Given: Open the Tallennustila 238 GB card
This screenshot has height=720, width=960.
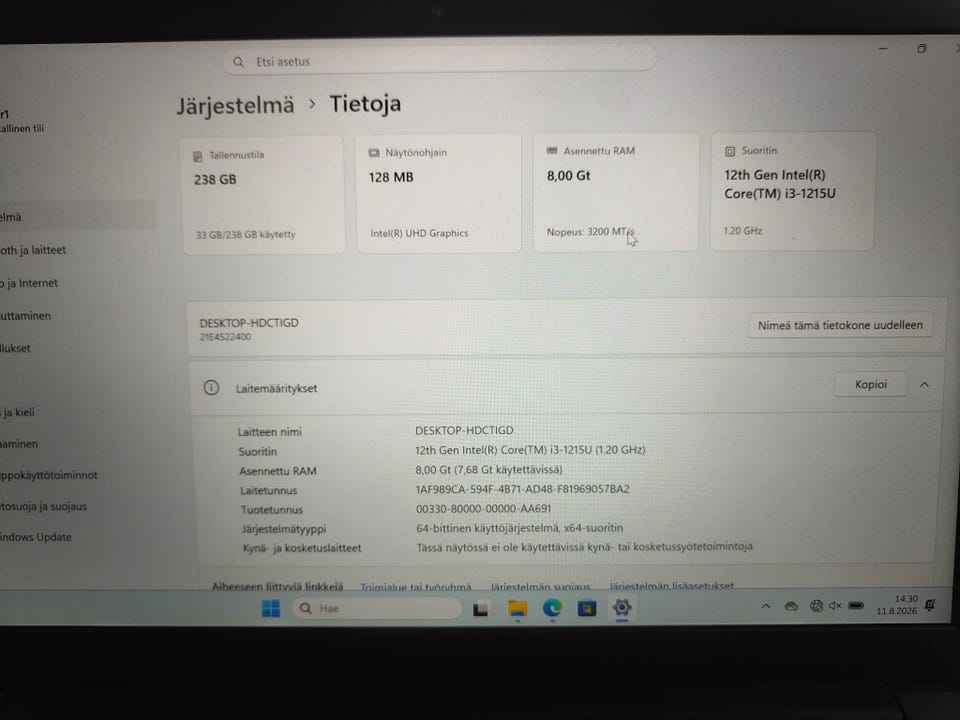Looking at the screenshot, I should click(263, 195).
